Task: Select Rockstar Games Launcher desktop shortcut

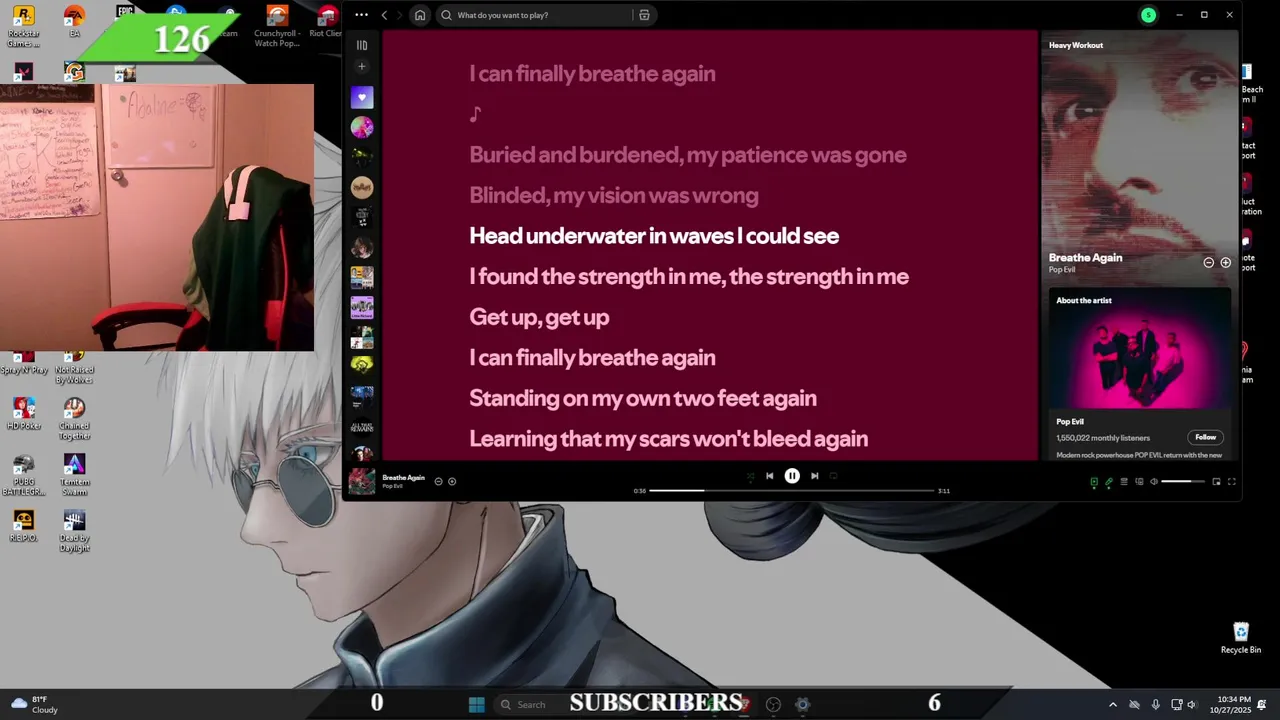Action: [x=23, y=26]
